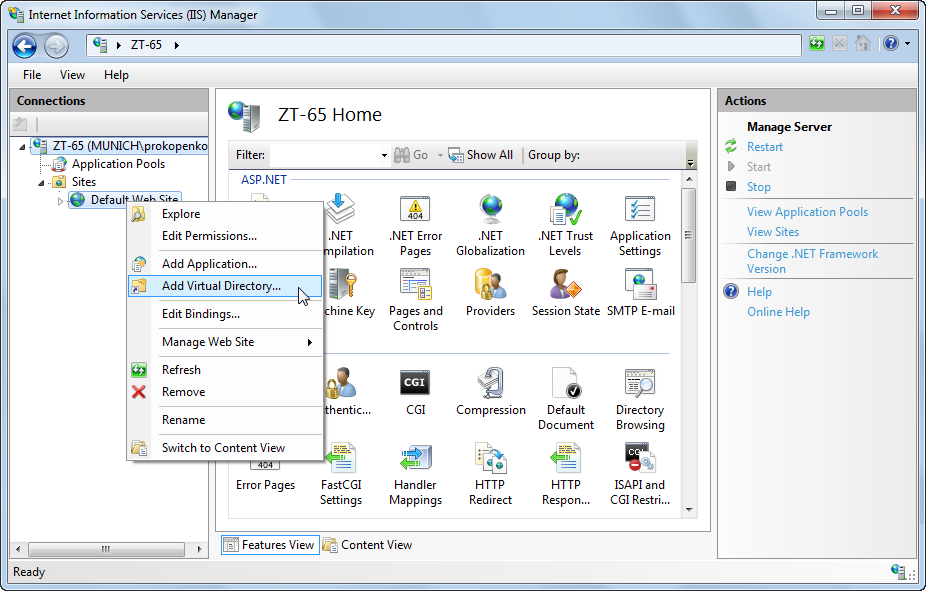
Task: Open the Machine Key feature
Action: tap(349, 293)
